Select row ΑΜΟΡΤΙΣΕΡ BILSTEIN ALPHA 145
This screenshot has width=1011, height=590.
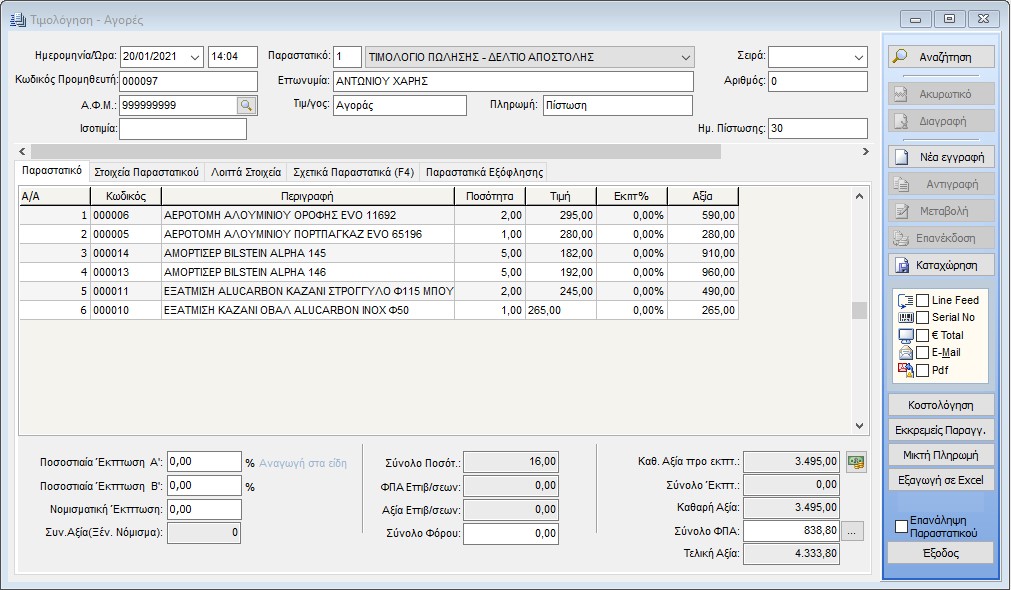(379, 253)
